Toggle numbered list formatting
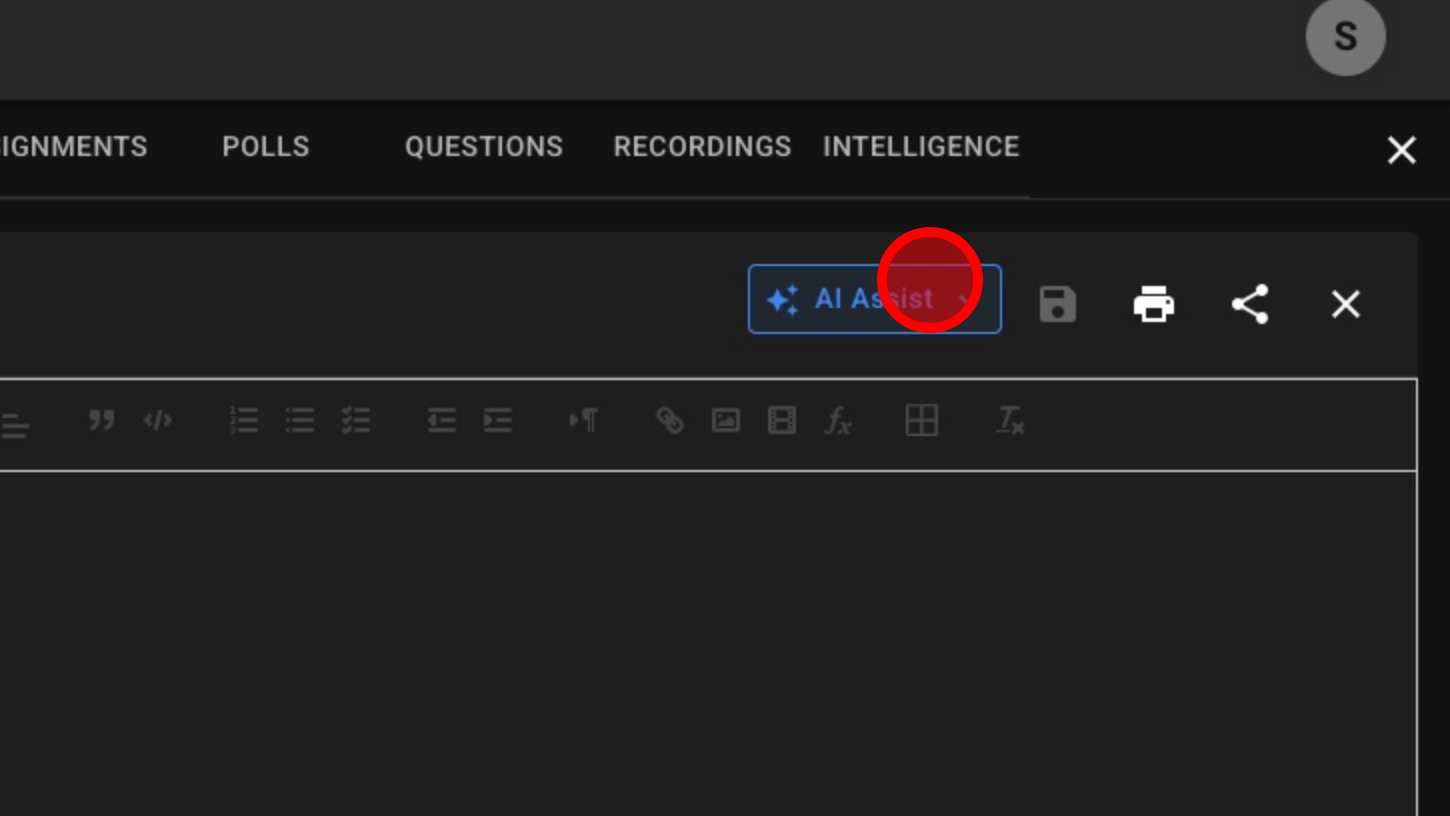The height and width of the screenshot is (816, 1450). click(244, 421)
